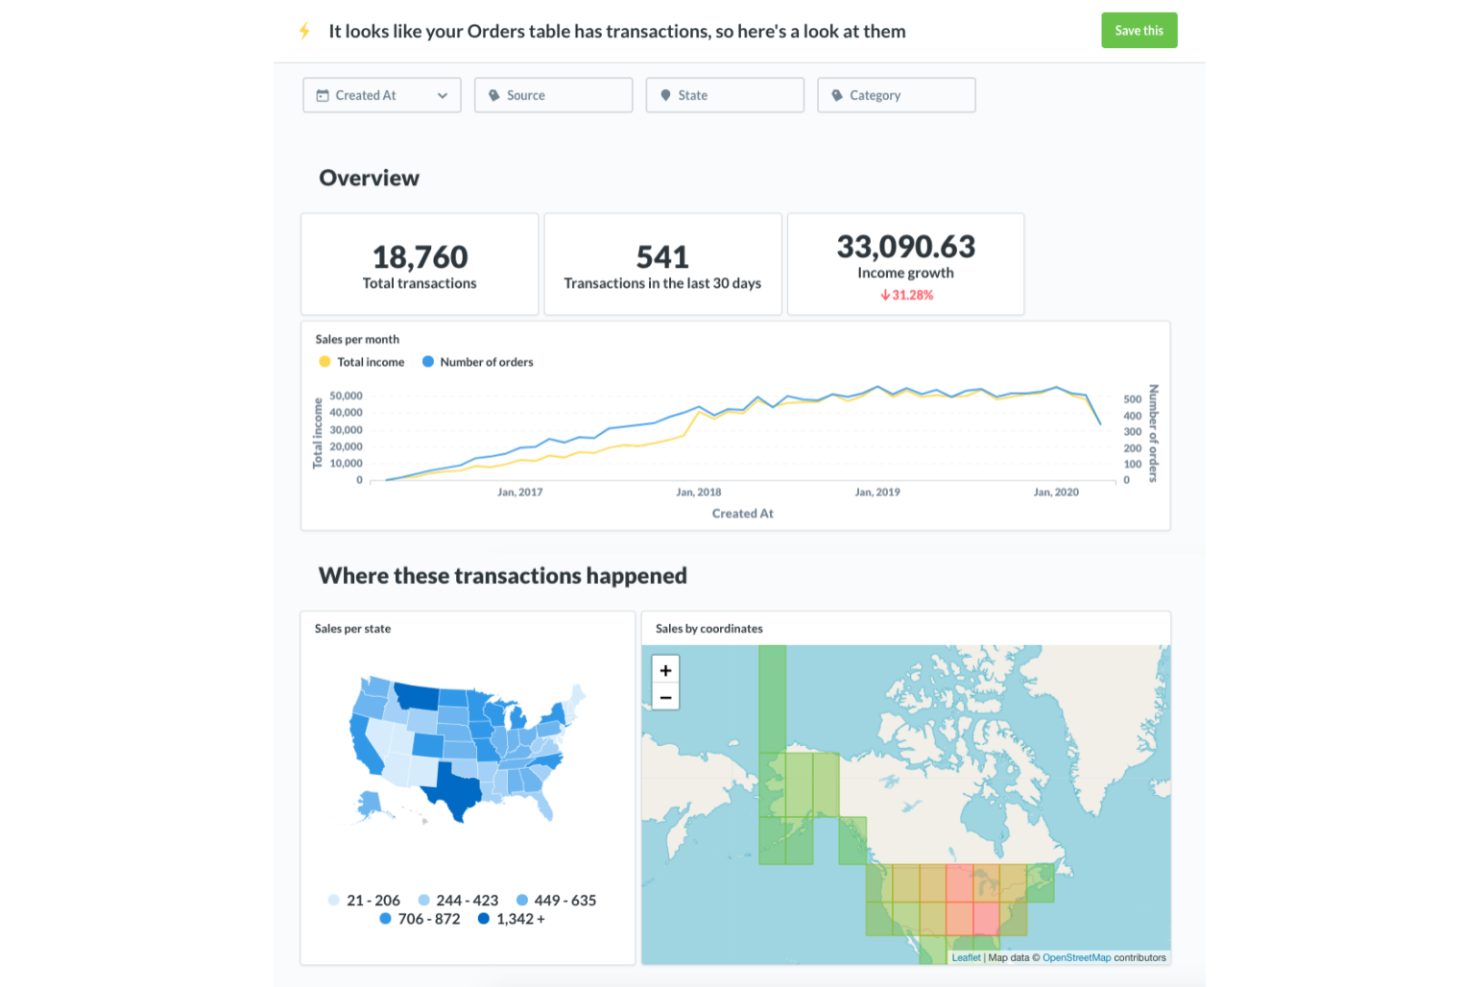Click Texas on the Sales per state map

(x=452, y=789)
